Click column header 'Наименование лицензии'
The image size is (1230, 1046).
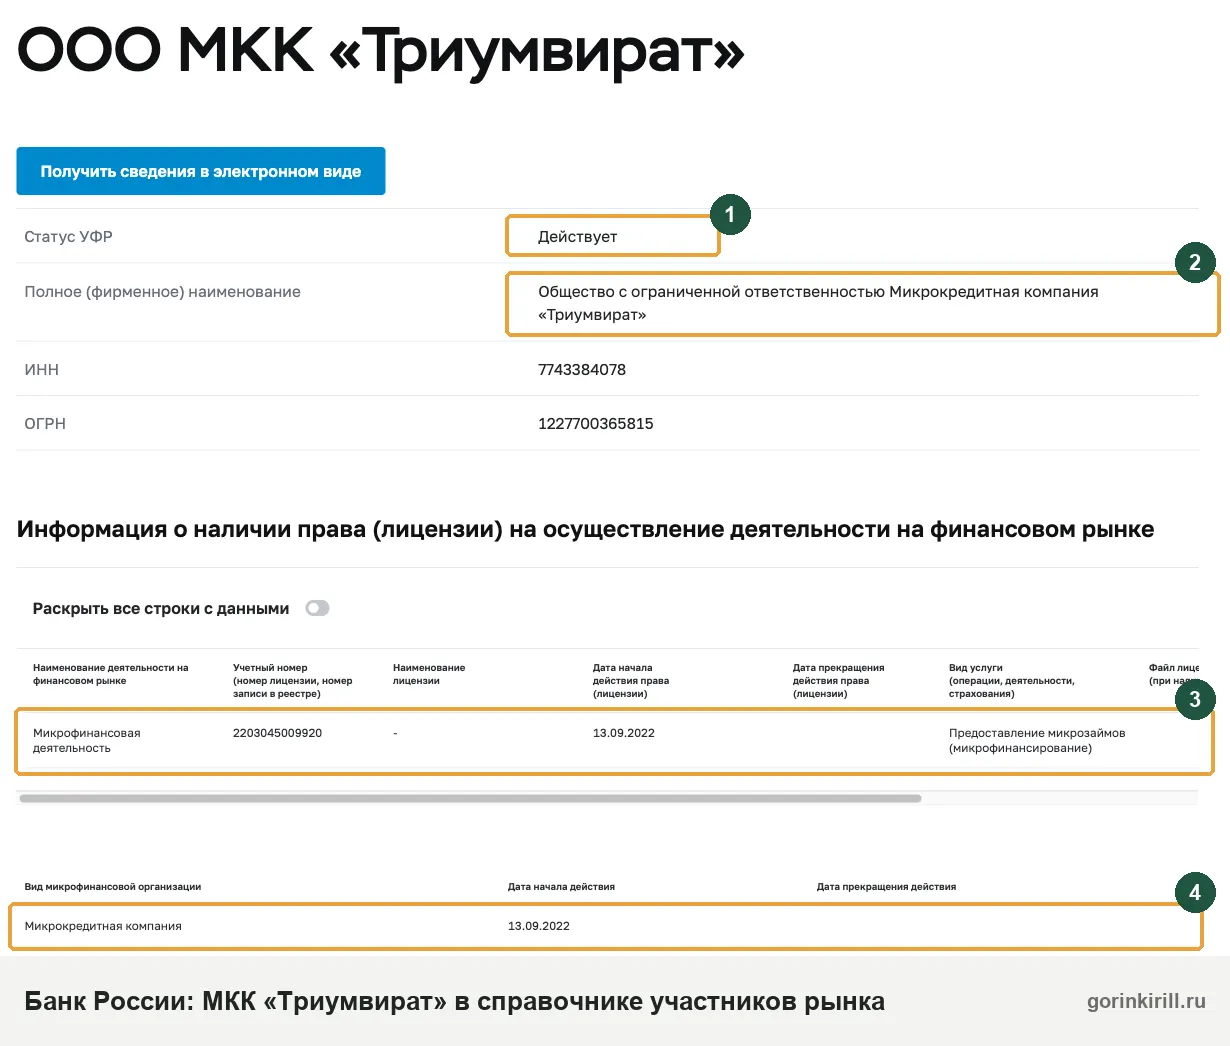click(x=429, y=674)
